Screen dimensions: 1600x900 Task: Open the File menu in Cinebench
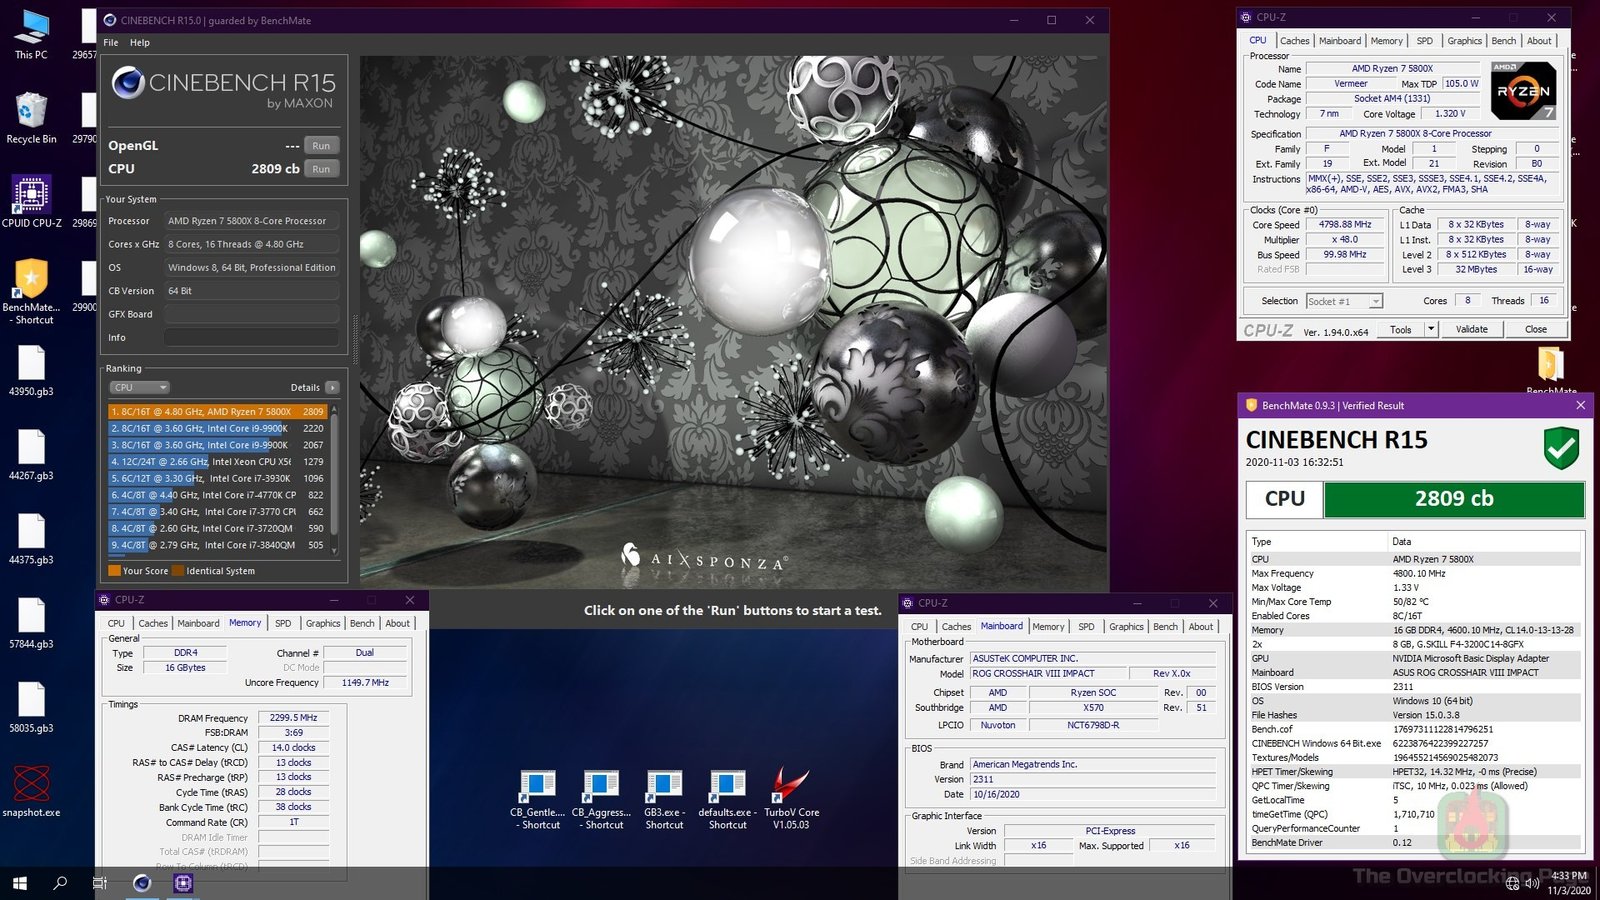point(110,43)
